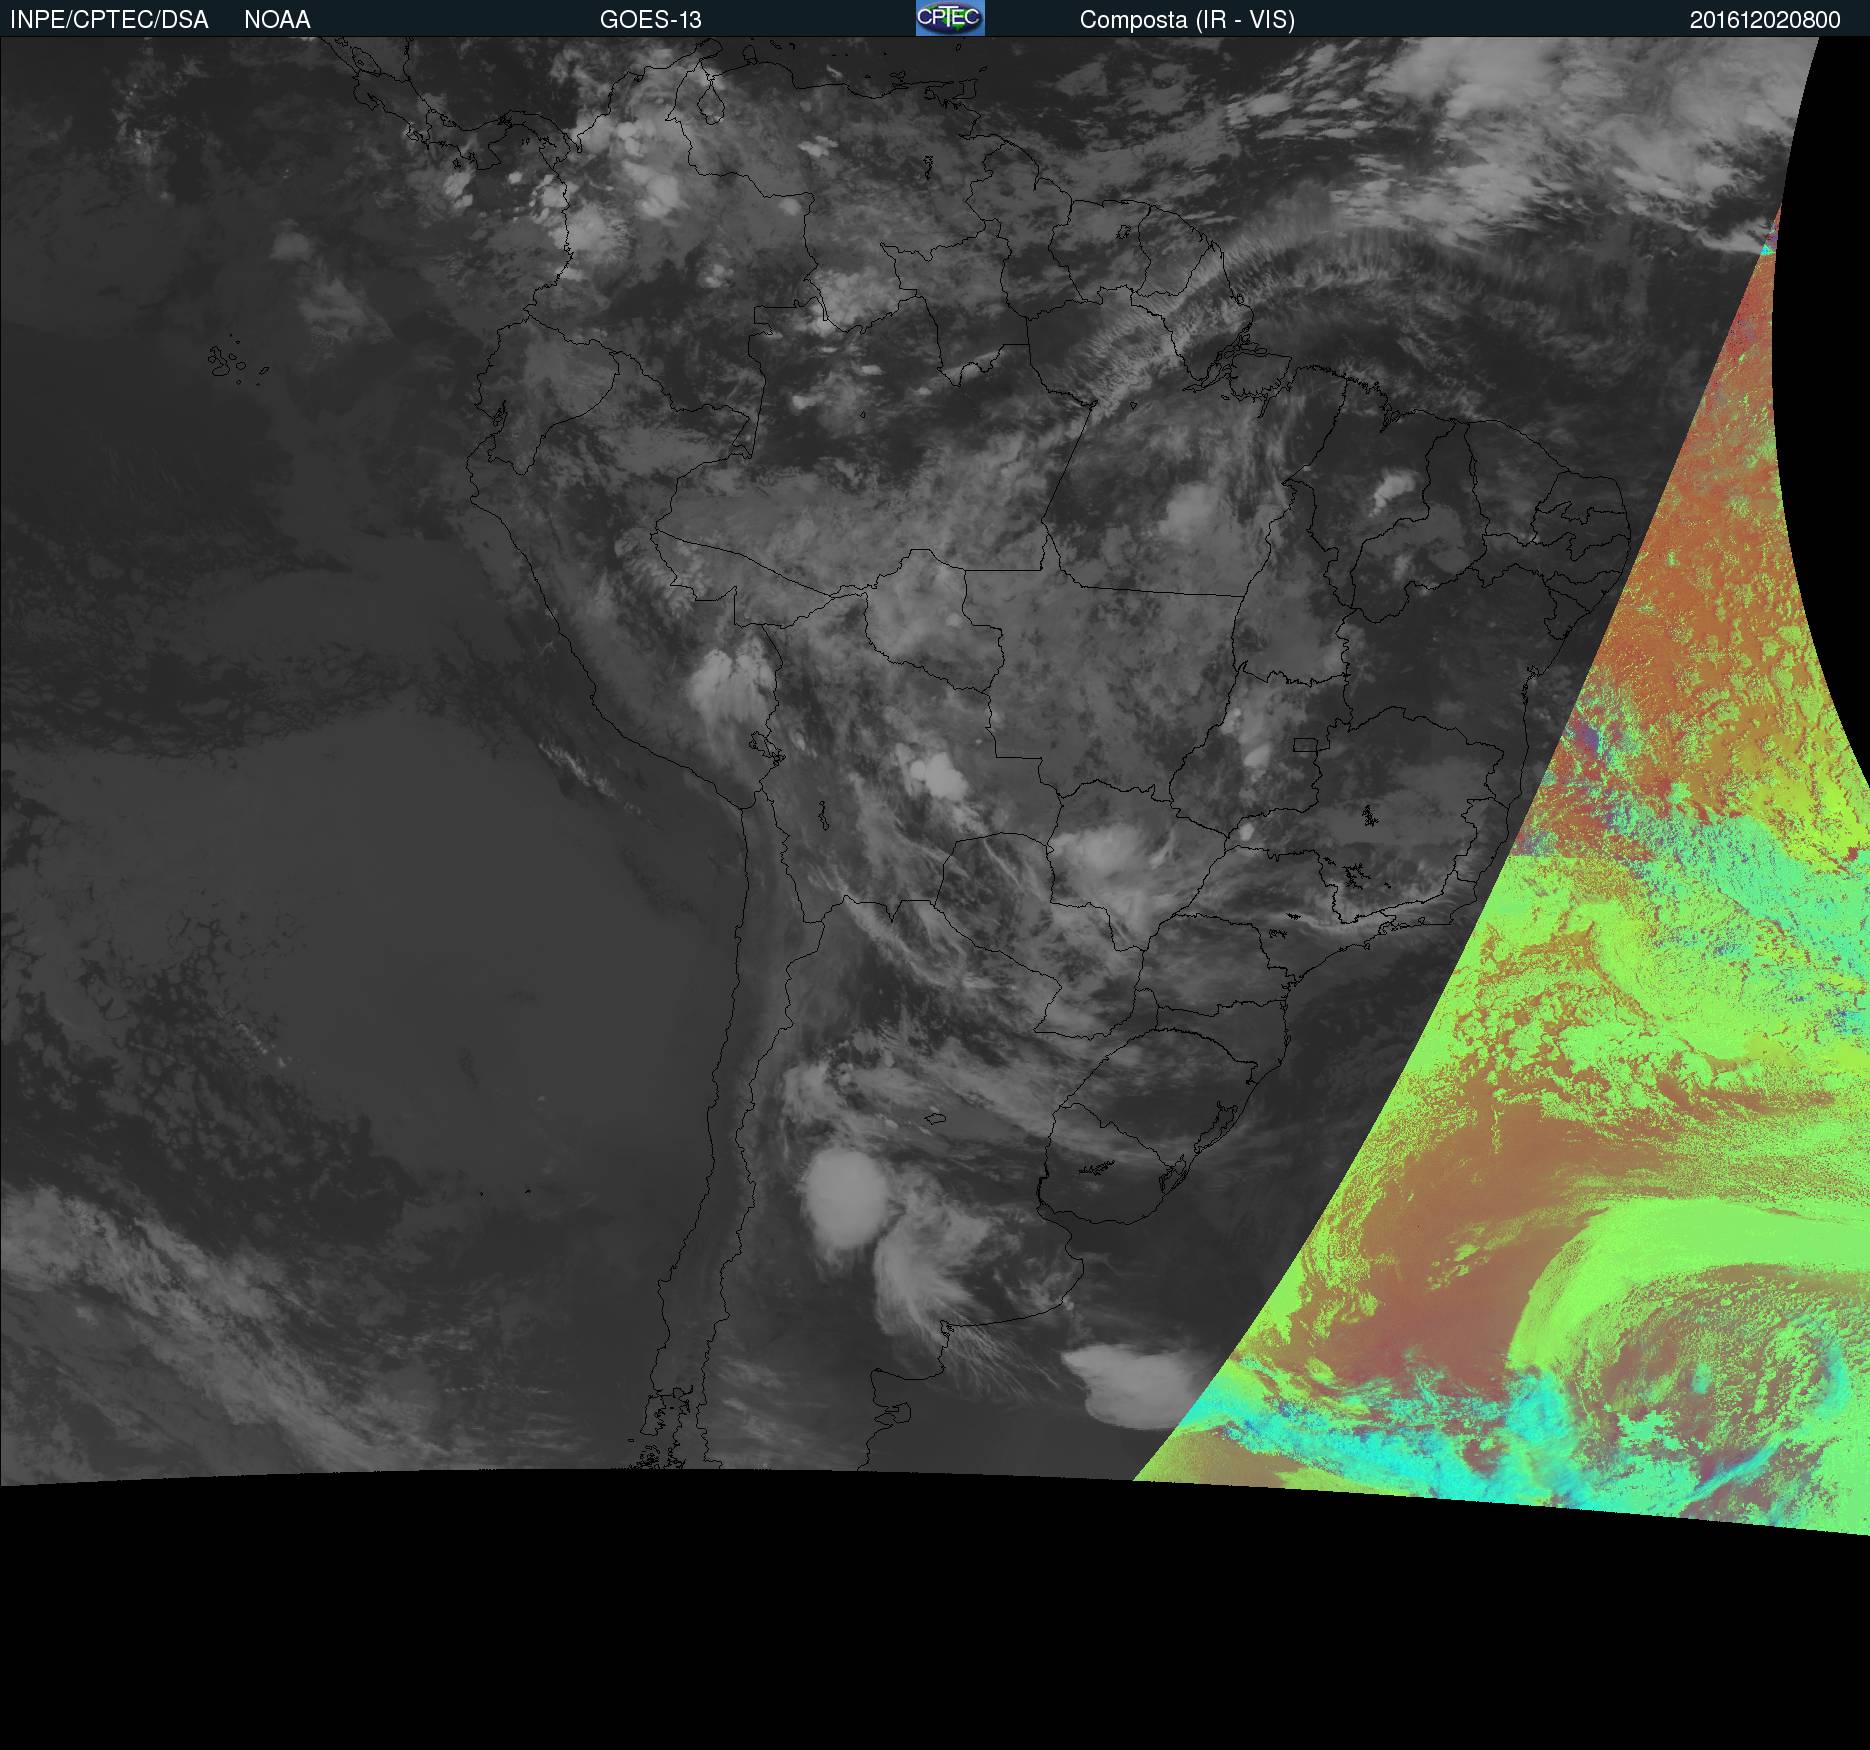Click the 201612020800 timestamp

tap(1765, 20)
